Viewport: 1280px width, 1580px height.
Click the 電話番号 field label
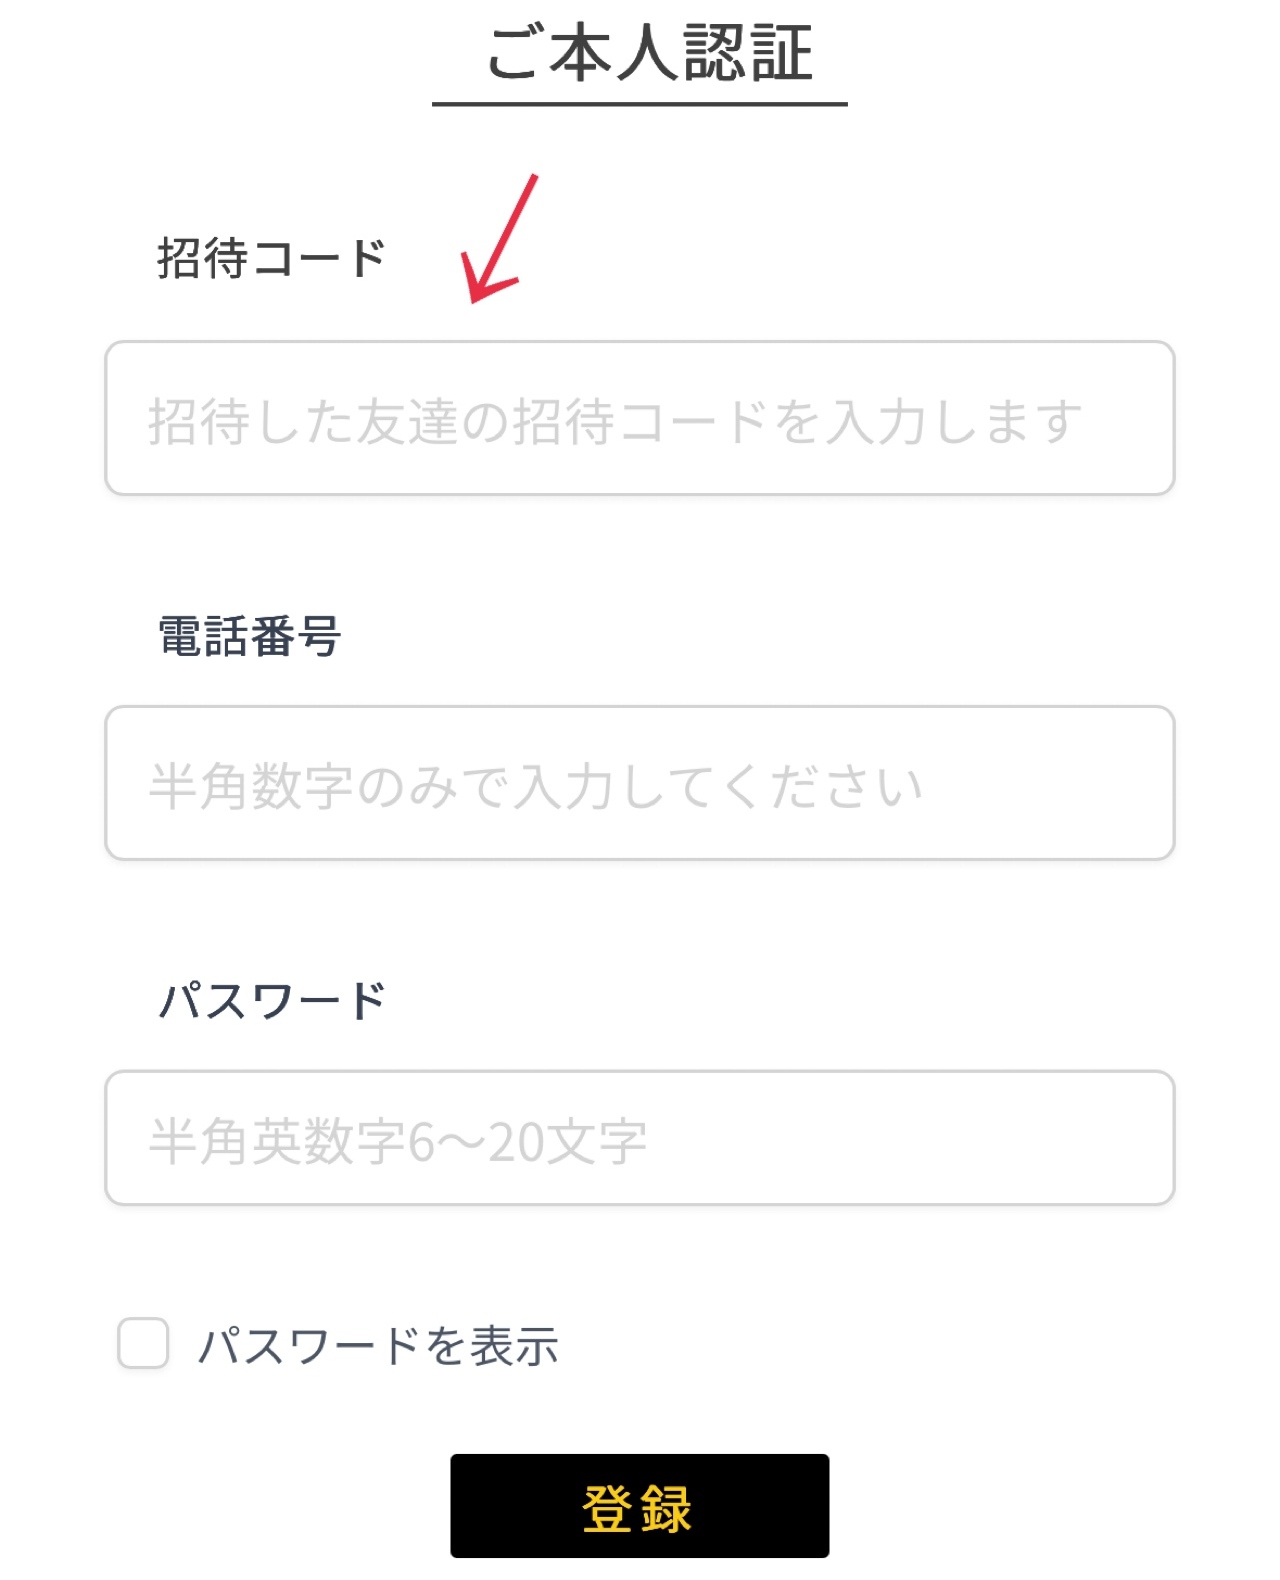coord(250,636)
